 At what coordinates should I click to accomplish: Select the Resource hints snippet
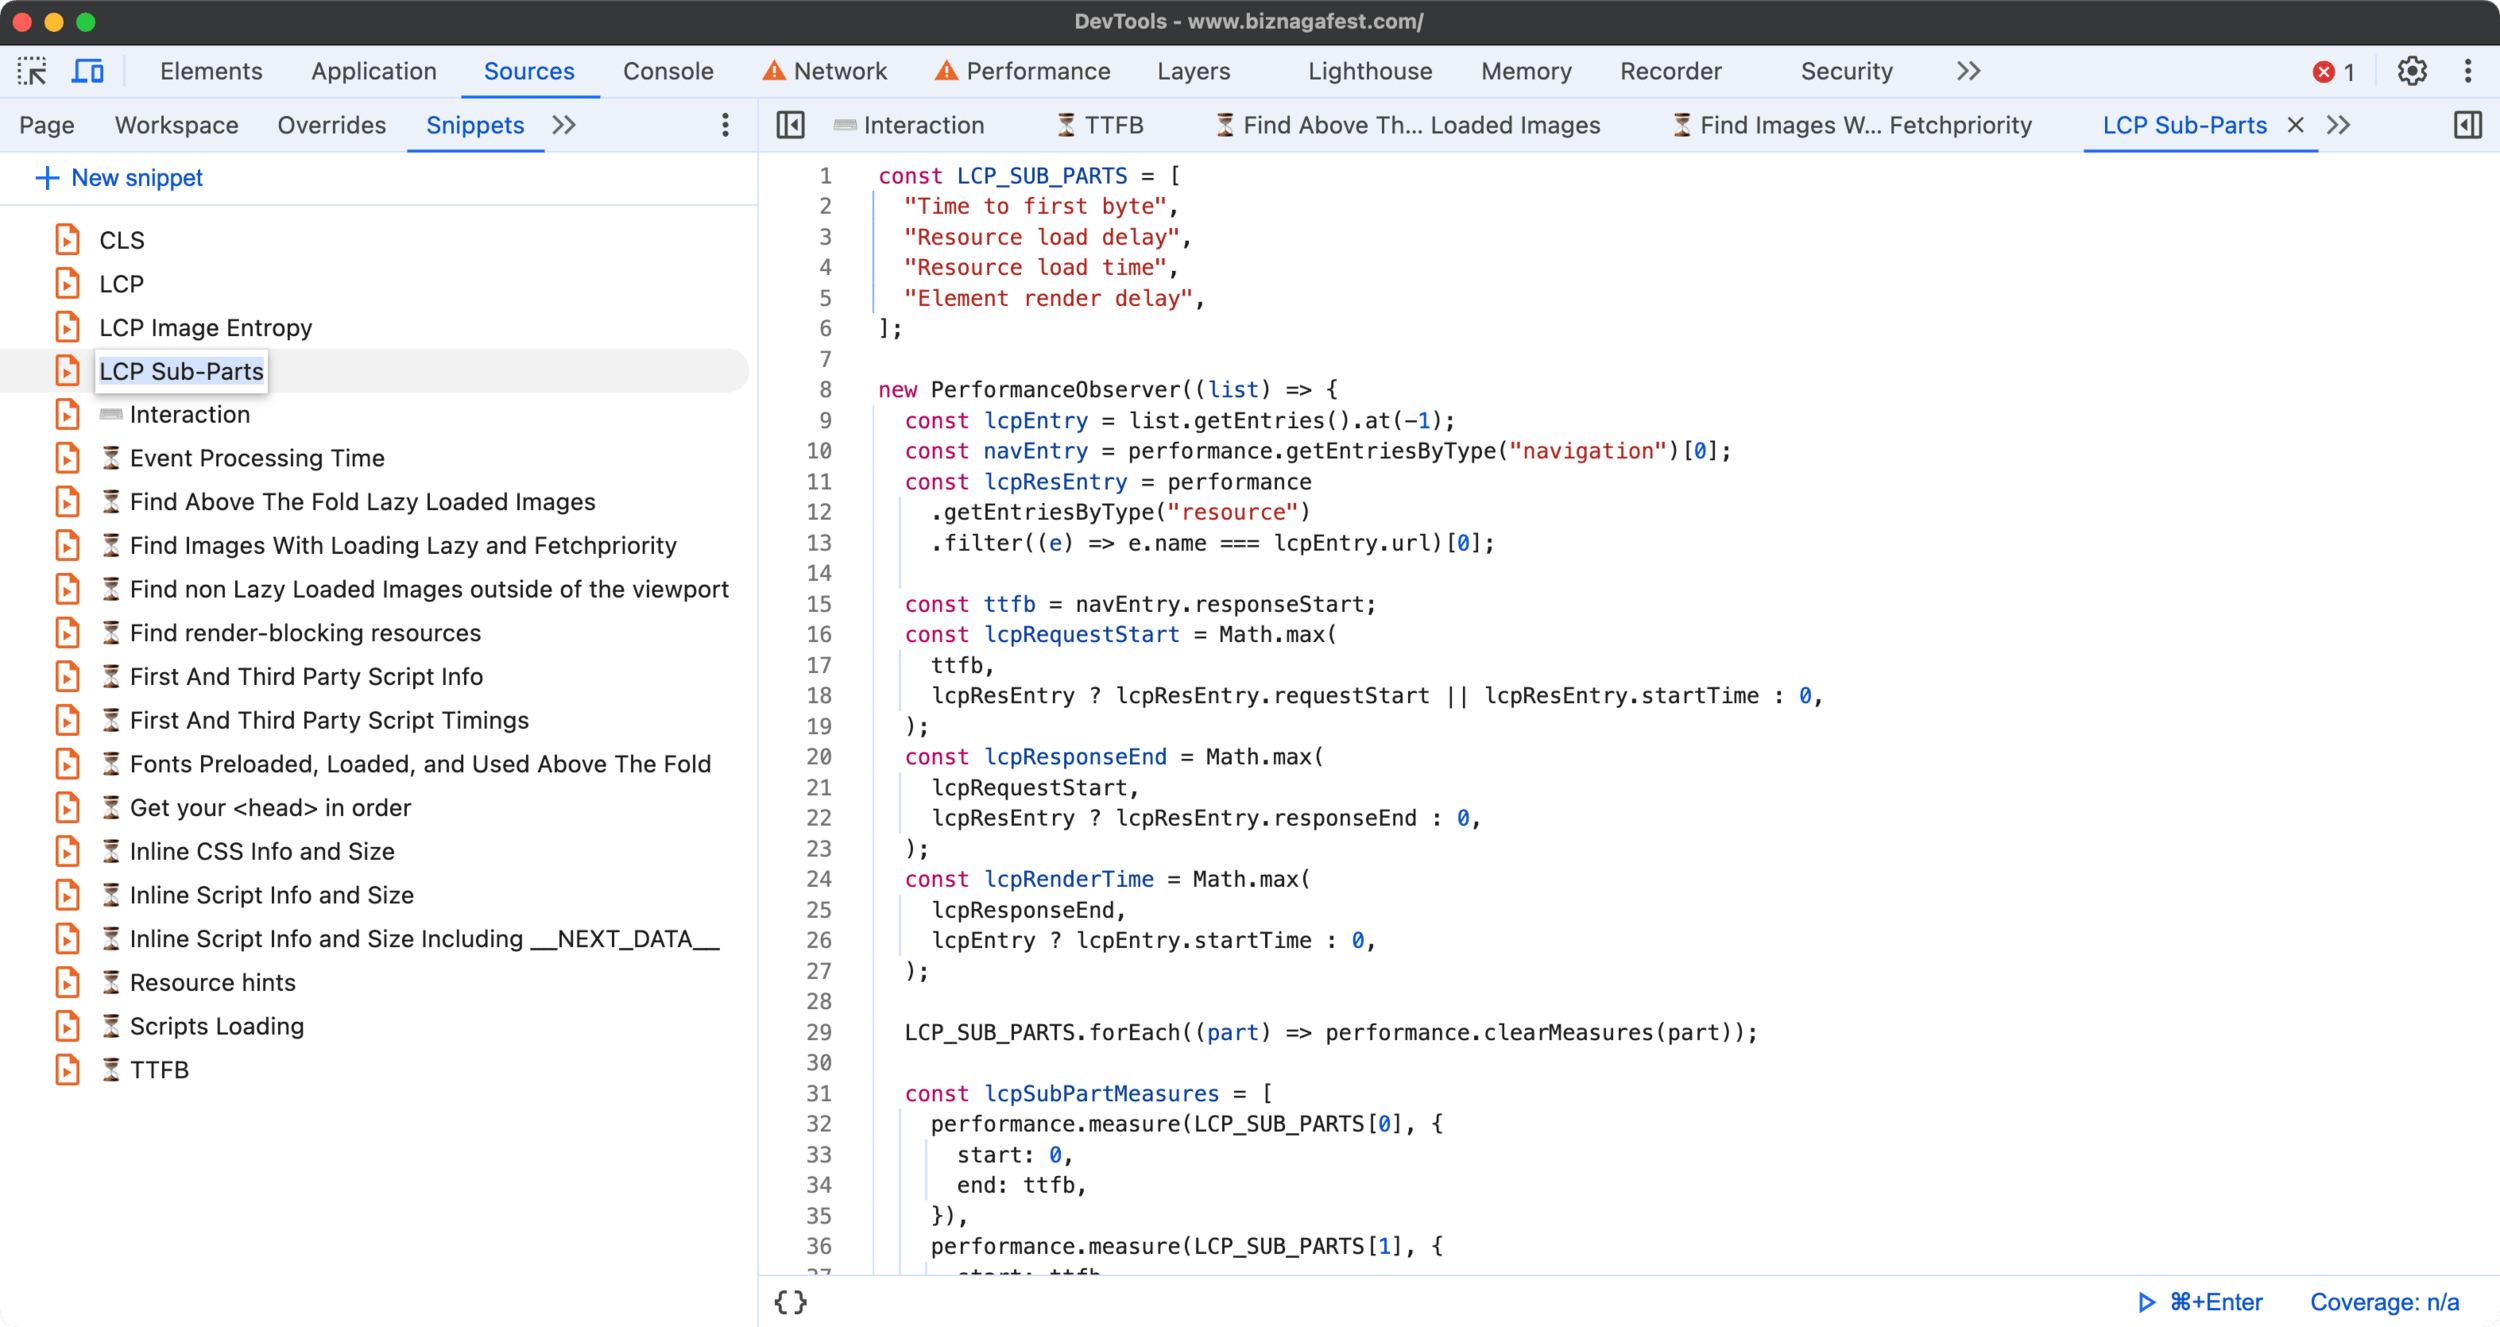[x=212, y=982]
